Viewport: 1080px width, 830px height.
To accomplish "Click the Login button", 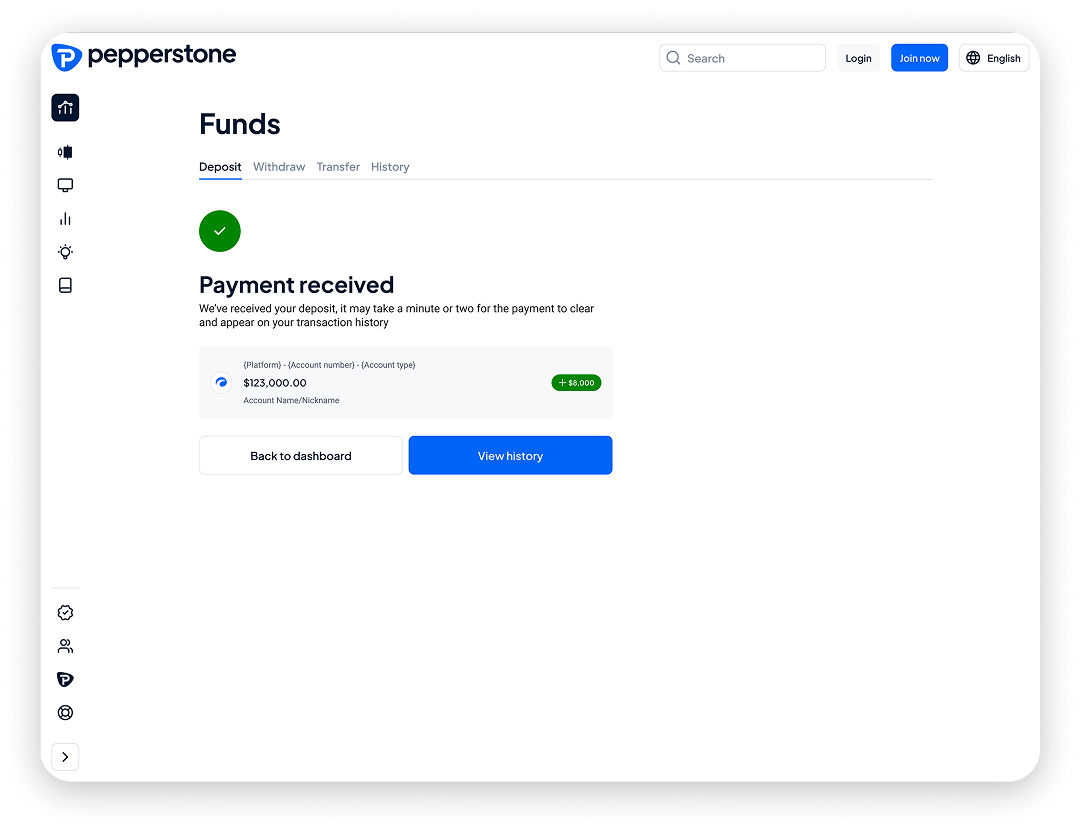I will click(858, 58).
